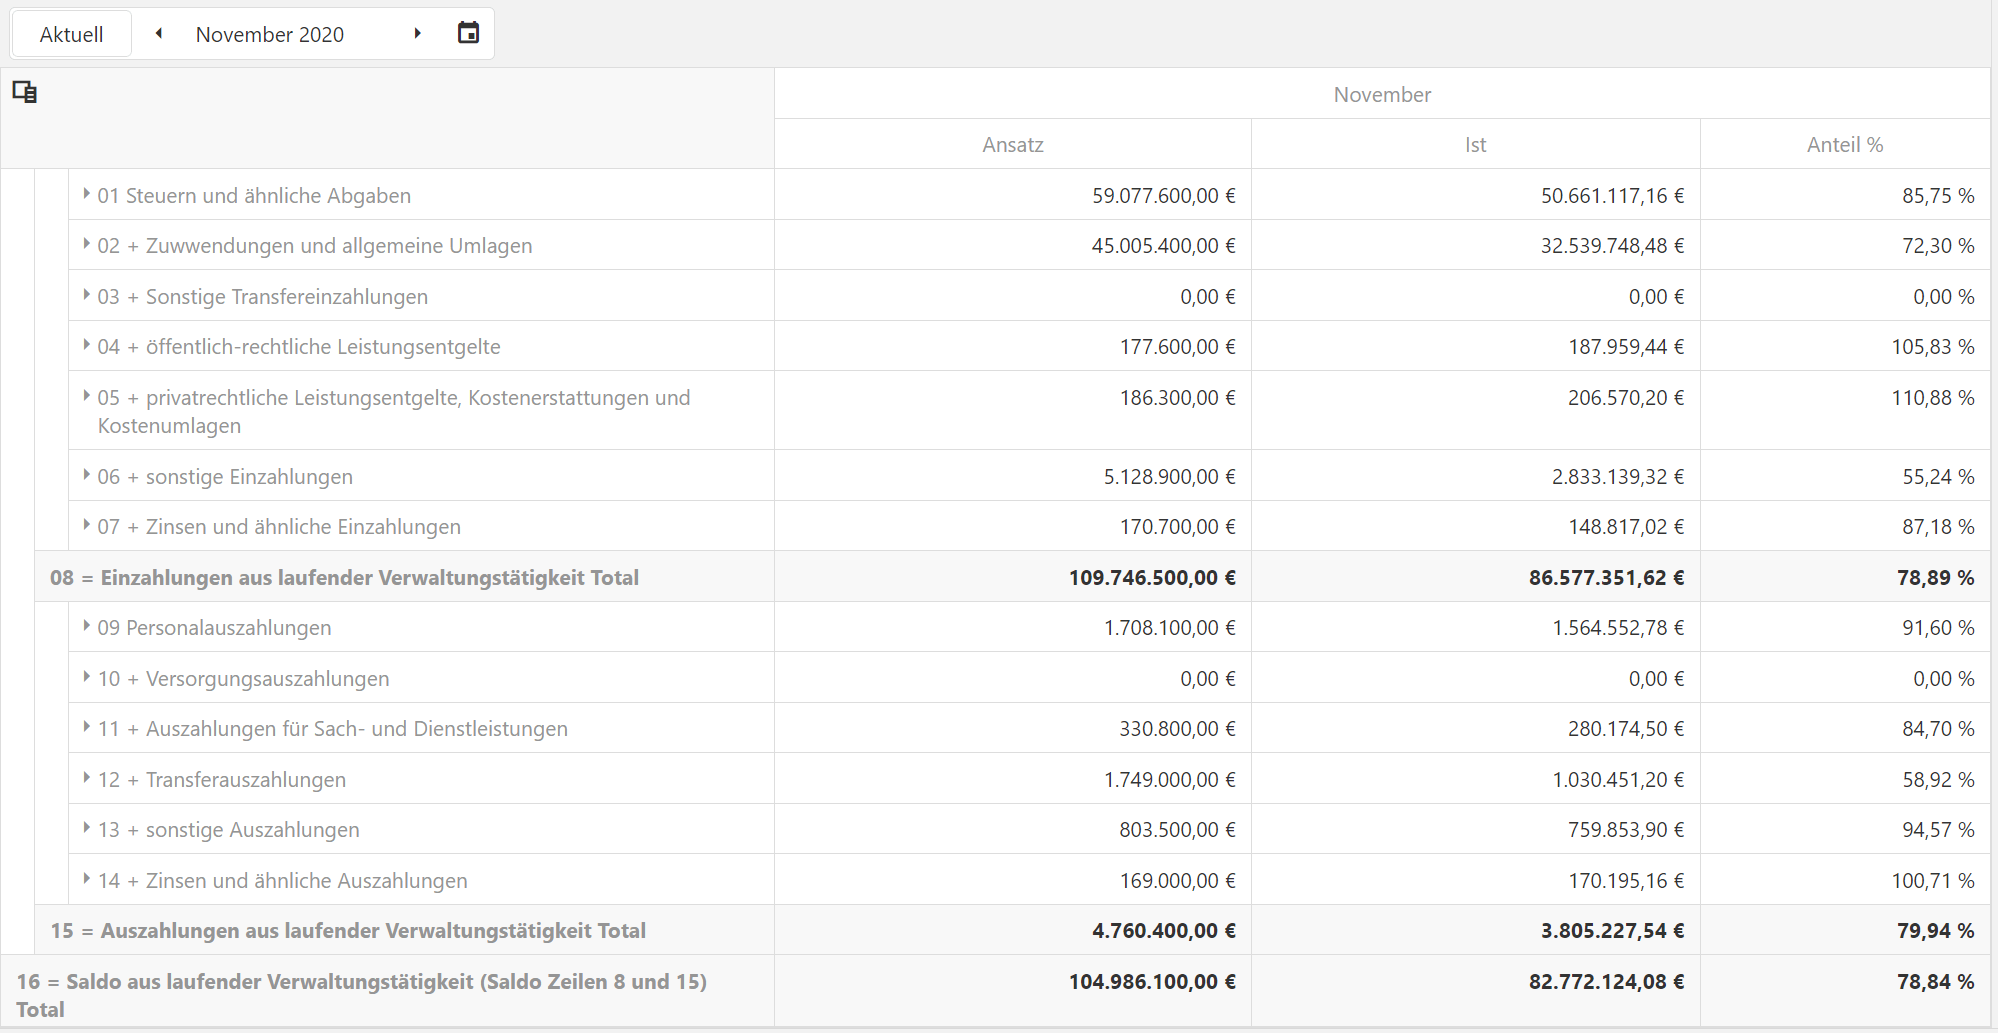Click the Anteil % column header

[x=1845, y=144]
